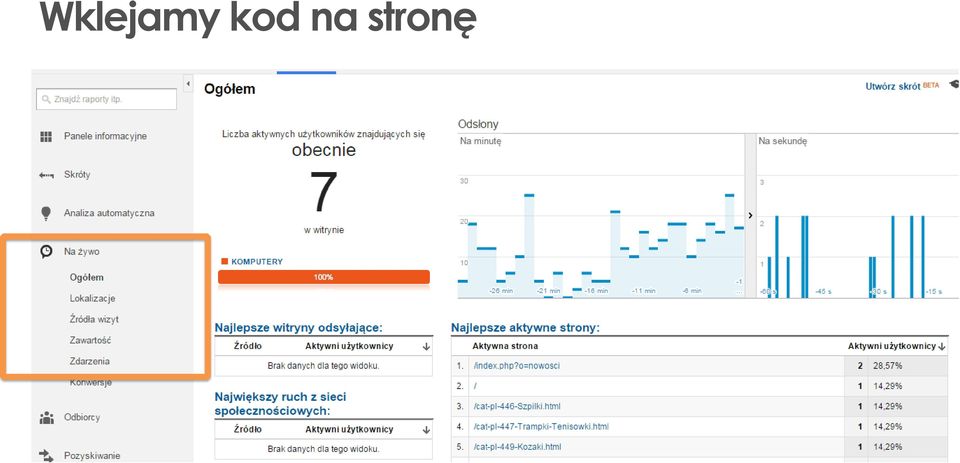Click Źródło header in social traffic table

[248, 429]
